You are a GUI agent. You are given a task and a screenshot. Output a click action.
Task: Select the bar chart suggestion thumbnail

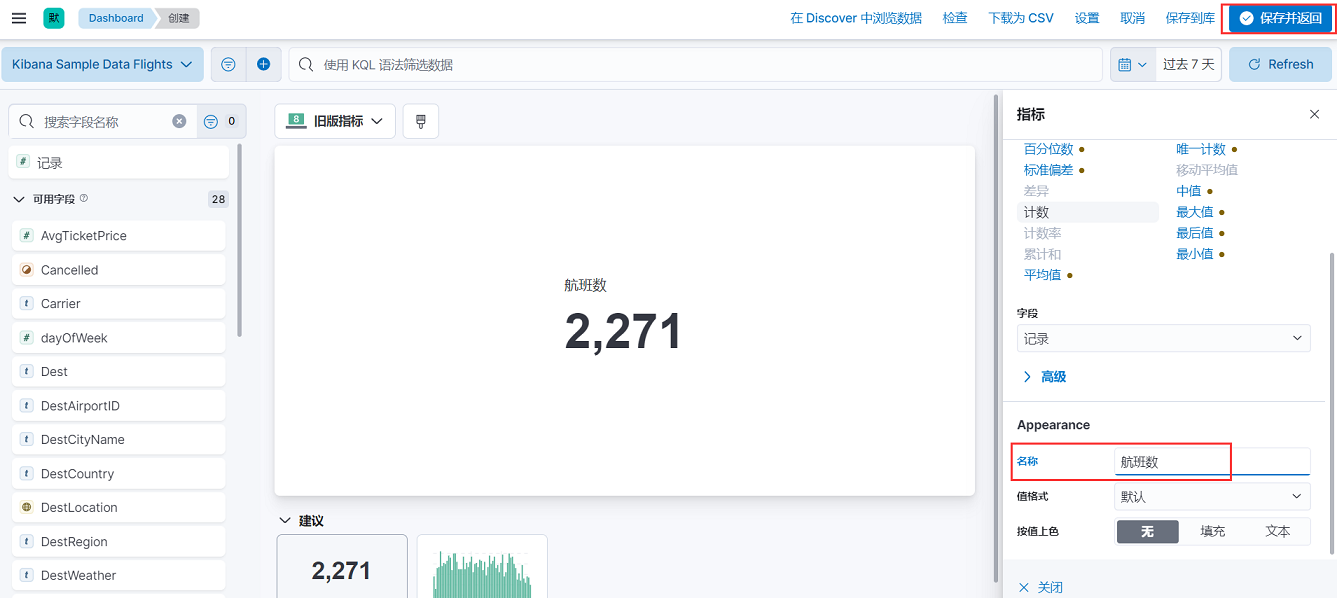tap(482, 567)
